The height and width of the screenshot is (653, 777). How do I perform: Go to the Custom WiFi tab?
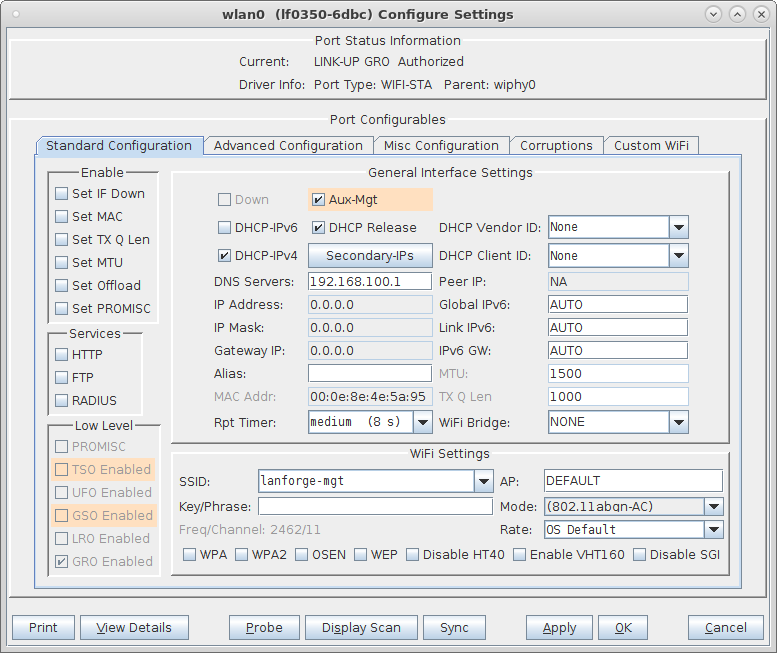click(x=651, y=146)
